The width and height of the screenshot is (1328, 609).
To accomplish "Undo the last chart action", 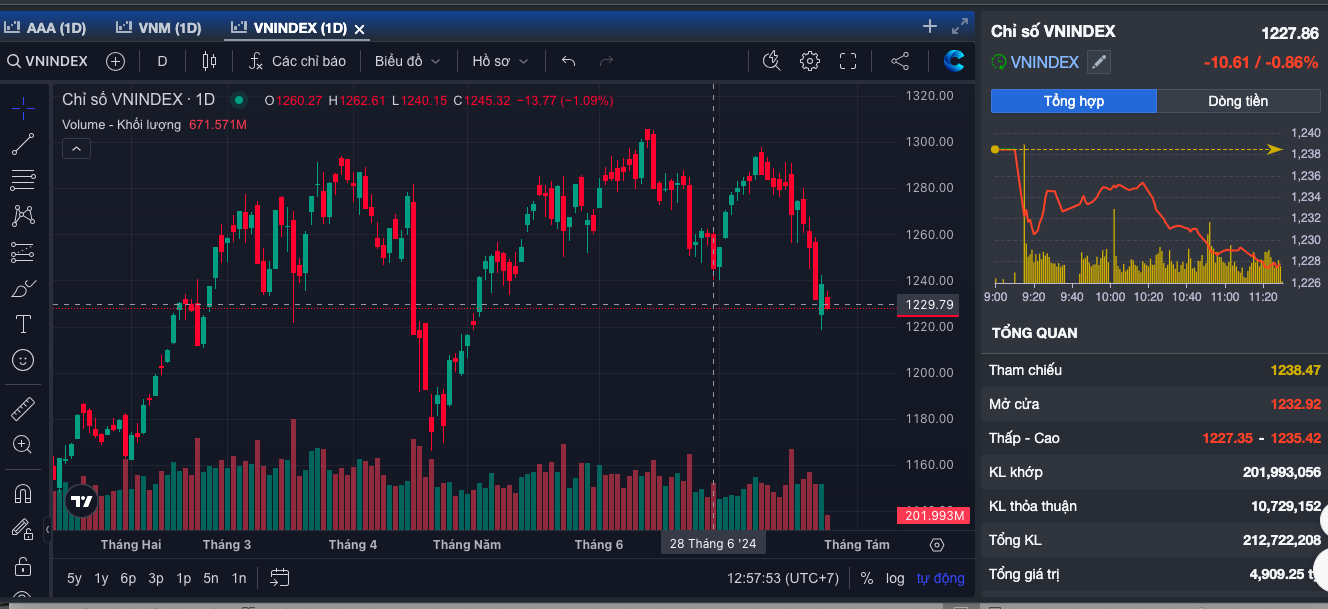I will point(568,61).
